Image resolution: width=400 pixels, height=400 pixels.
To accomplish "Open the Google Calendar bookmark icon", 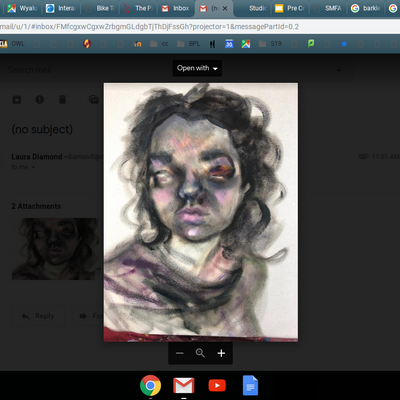I will tap(229, 44).
